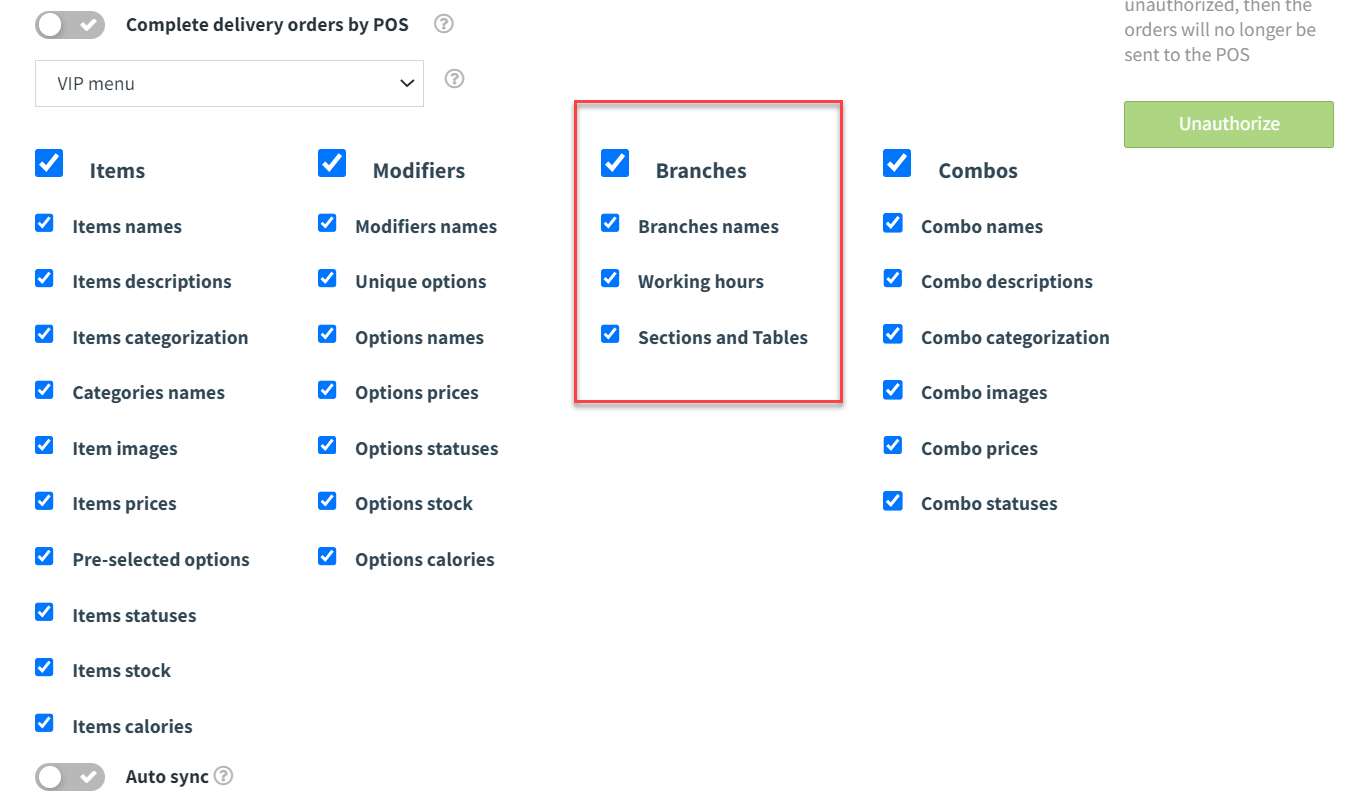Uncheck Branches names checkbox
The image size is (1360, 806).
[x=610, y=223]
